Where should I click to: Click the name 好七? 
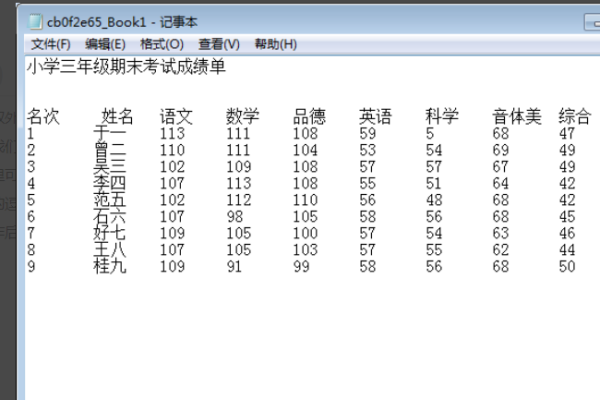coord(109,233)
